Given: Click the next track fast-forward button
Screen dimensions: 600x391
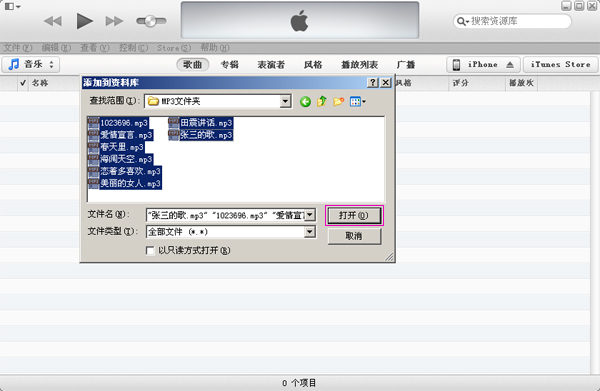Looking at the screenshot, I should (x=114, y=21).
